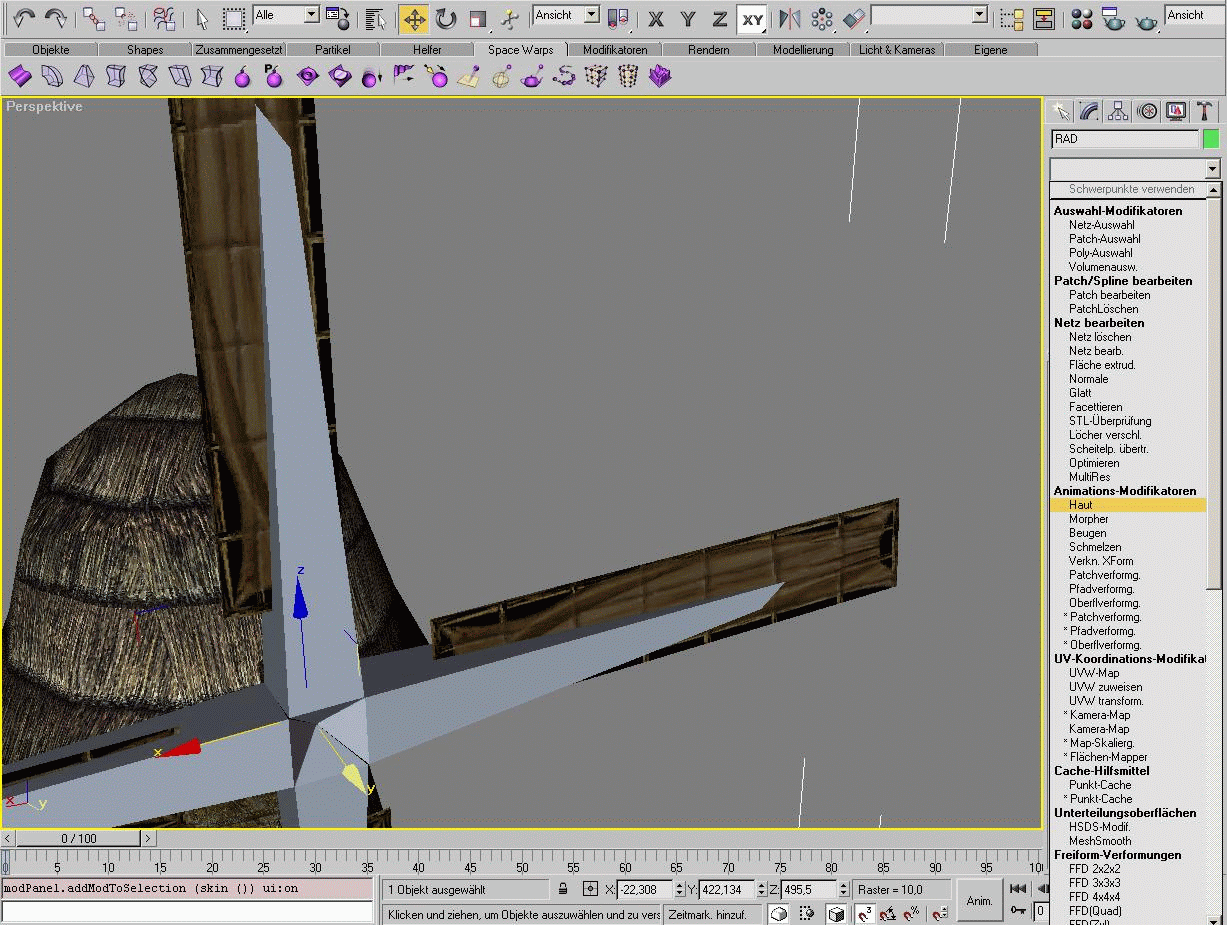Toggle the 3D snap magnet button

pyautogui.click(x=864, y=913)
